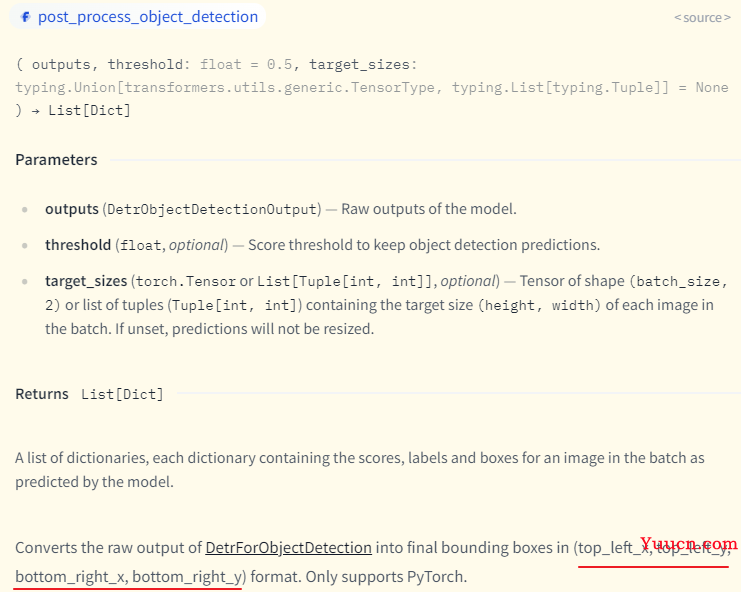The image size is (750, 598).
Task: Open the <source> link
Action: click(702, 18)
